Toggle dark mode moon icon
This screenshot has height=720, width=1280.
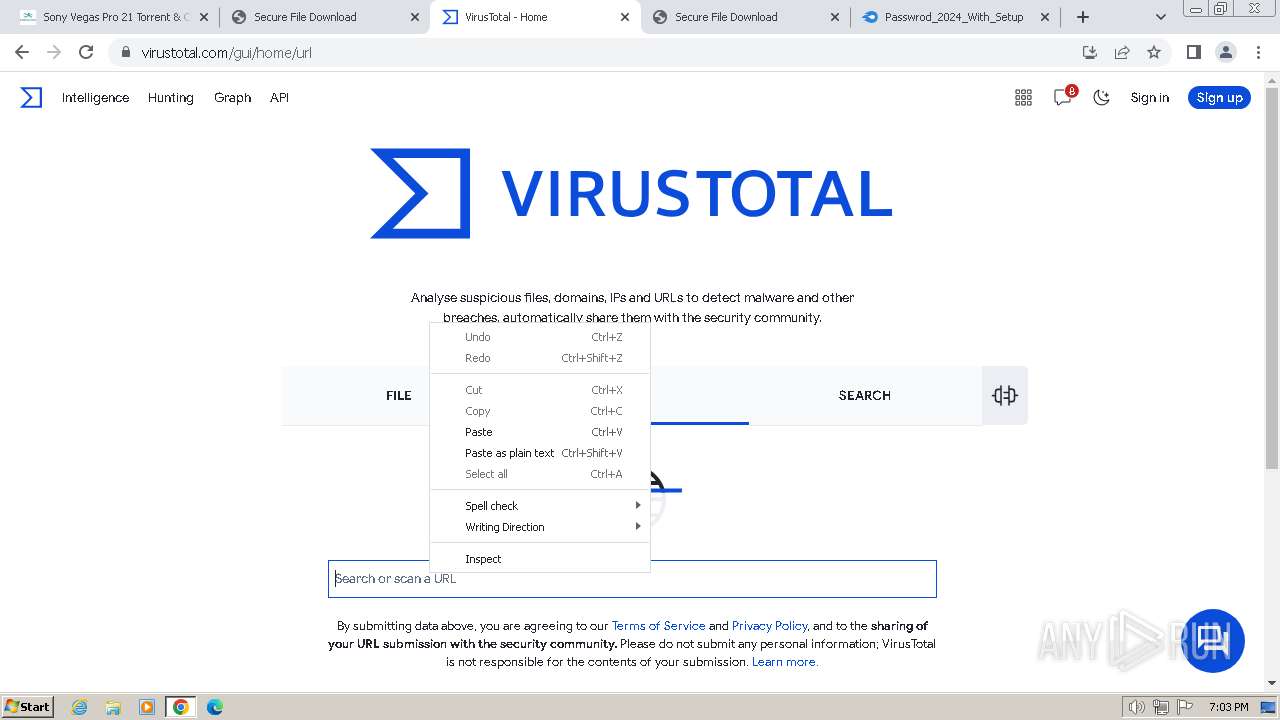(1102, 97)
